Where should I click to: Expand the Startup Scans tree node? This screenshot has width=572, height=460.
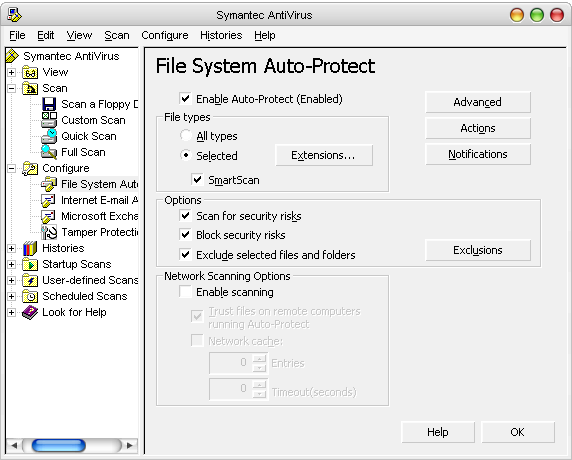(12, 264)
